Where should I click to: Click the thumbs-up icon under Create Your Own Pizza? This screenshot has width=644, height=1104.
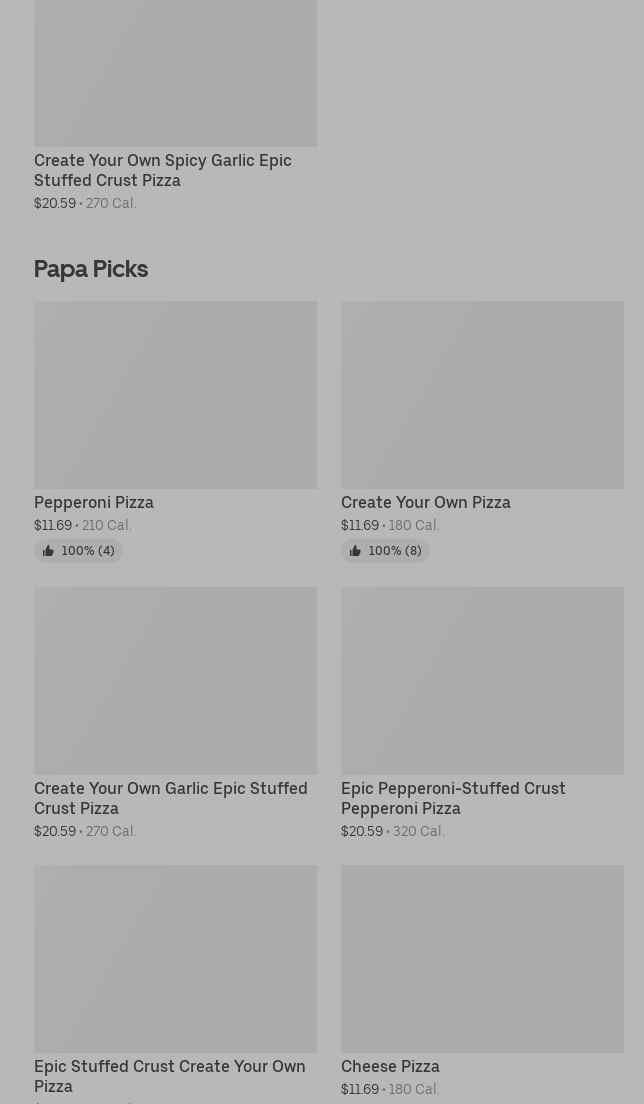(355, 551)
